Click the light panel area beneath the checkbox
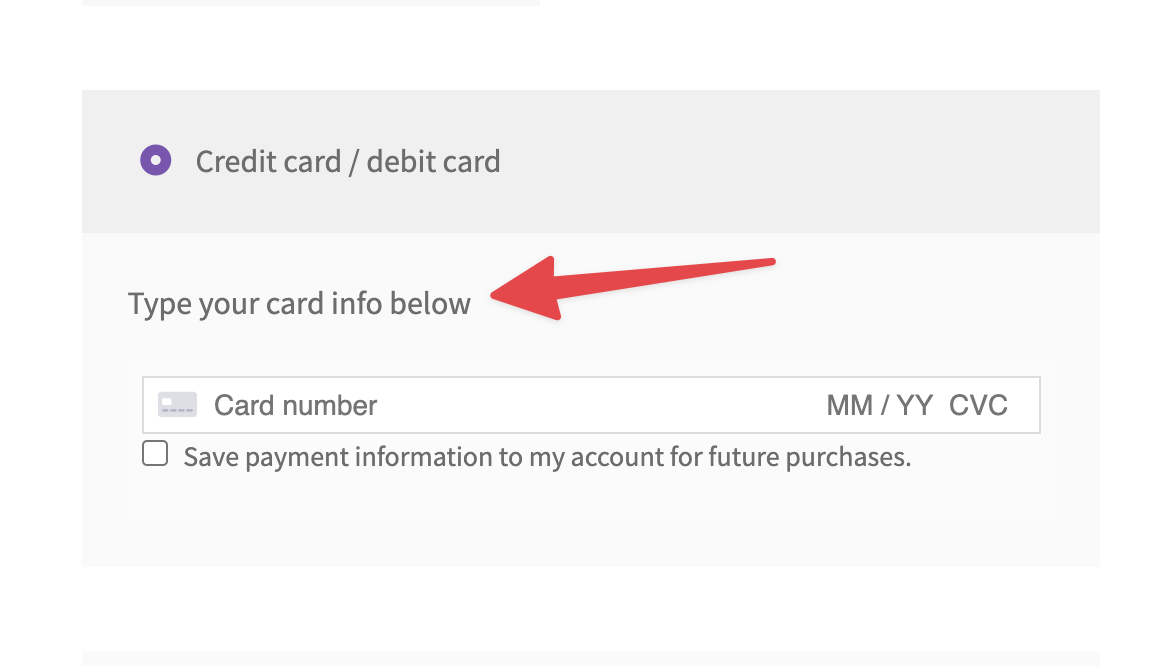This screenshot has height=666, width=1172. pos(590,520)
